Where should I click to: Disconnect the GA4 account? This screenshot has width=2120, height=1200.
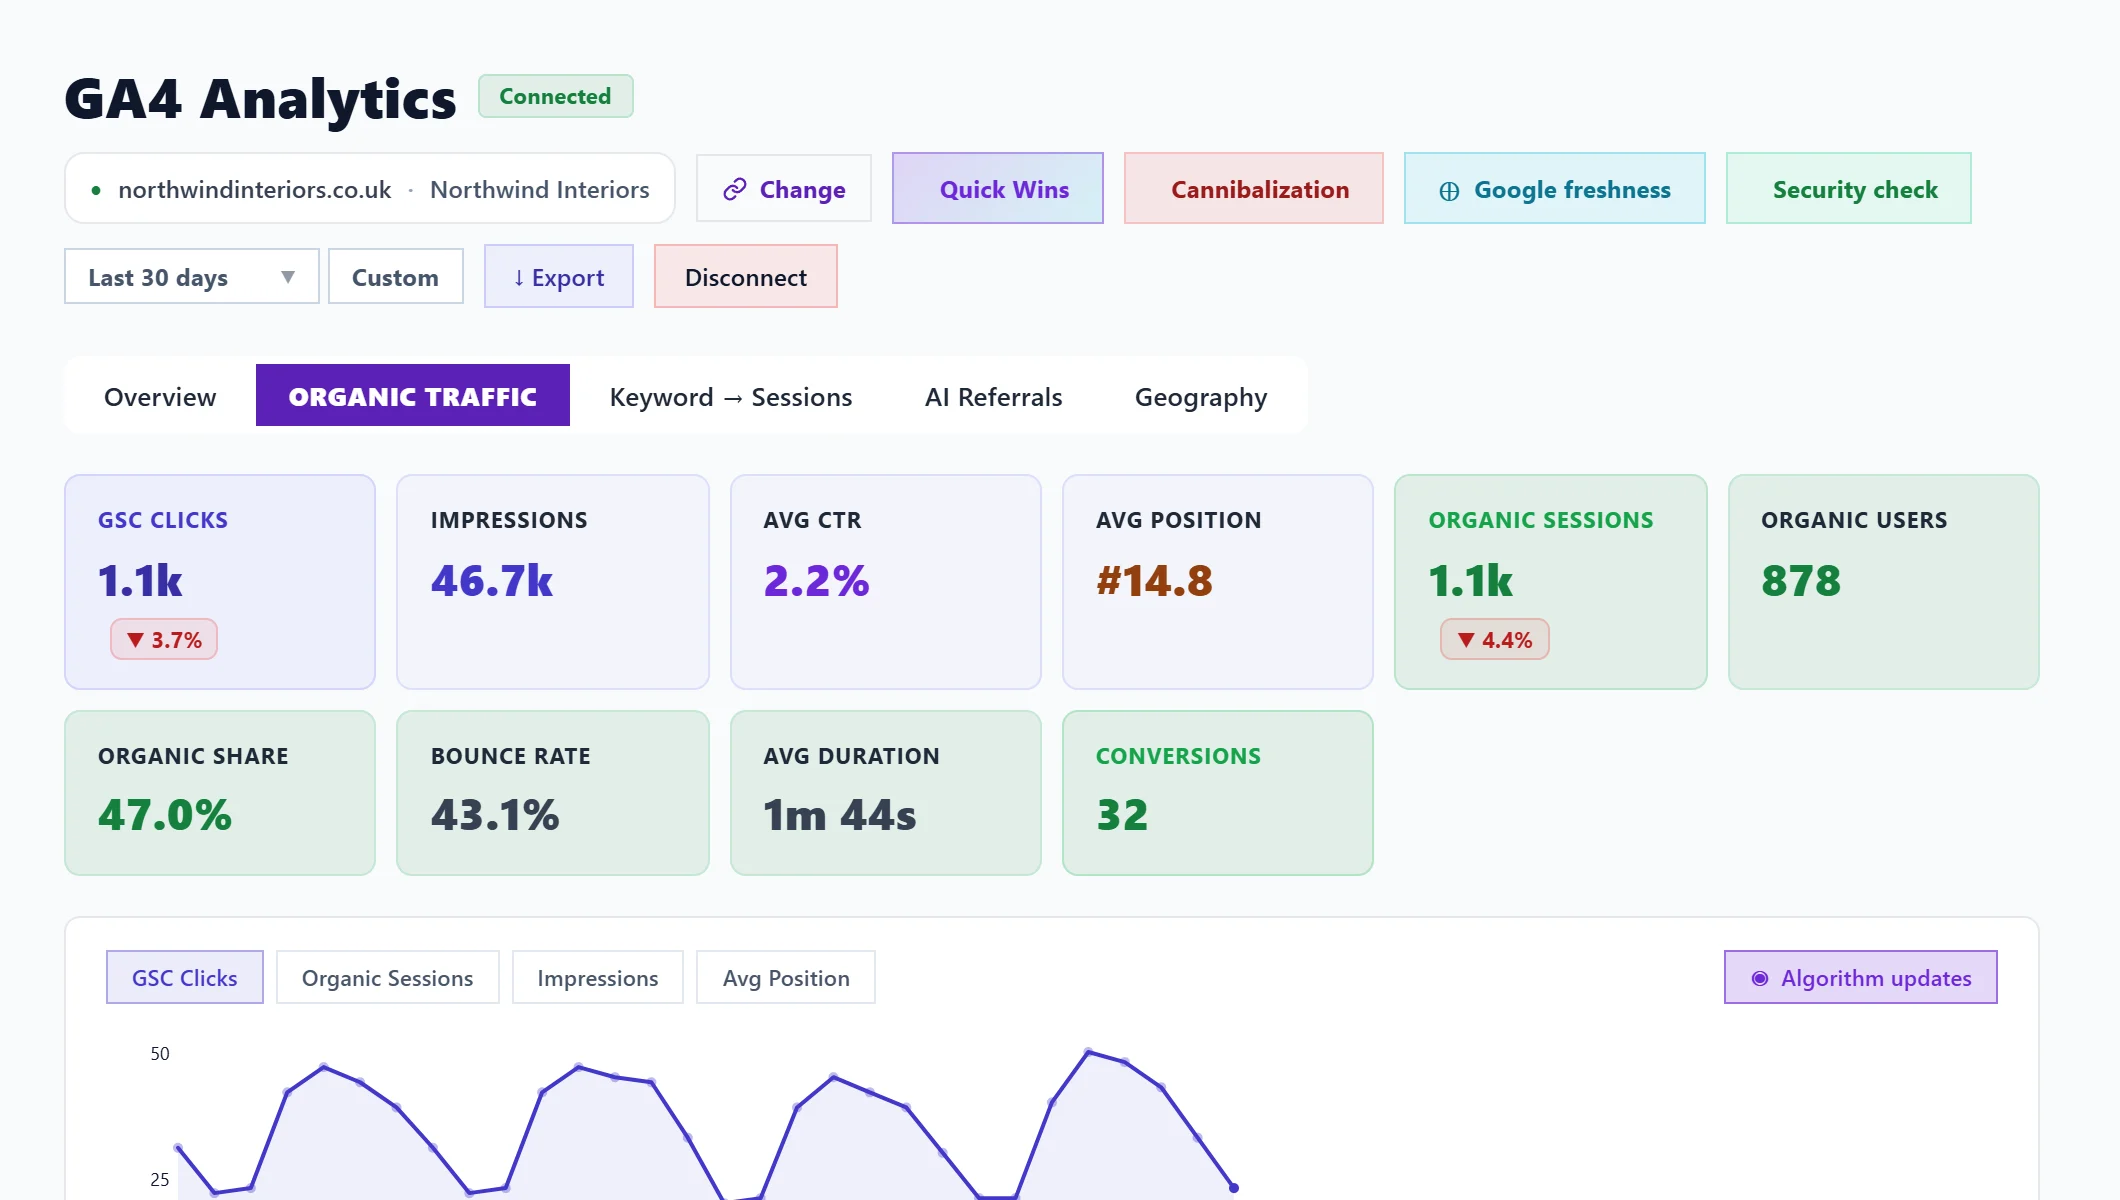[x=746, y=276]
